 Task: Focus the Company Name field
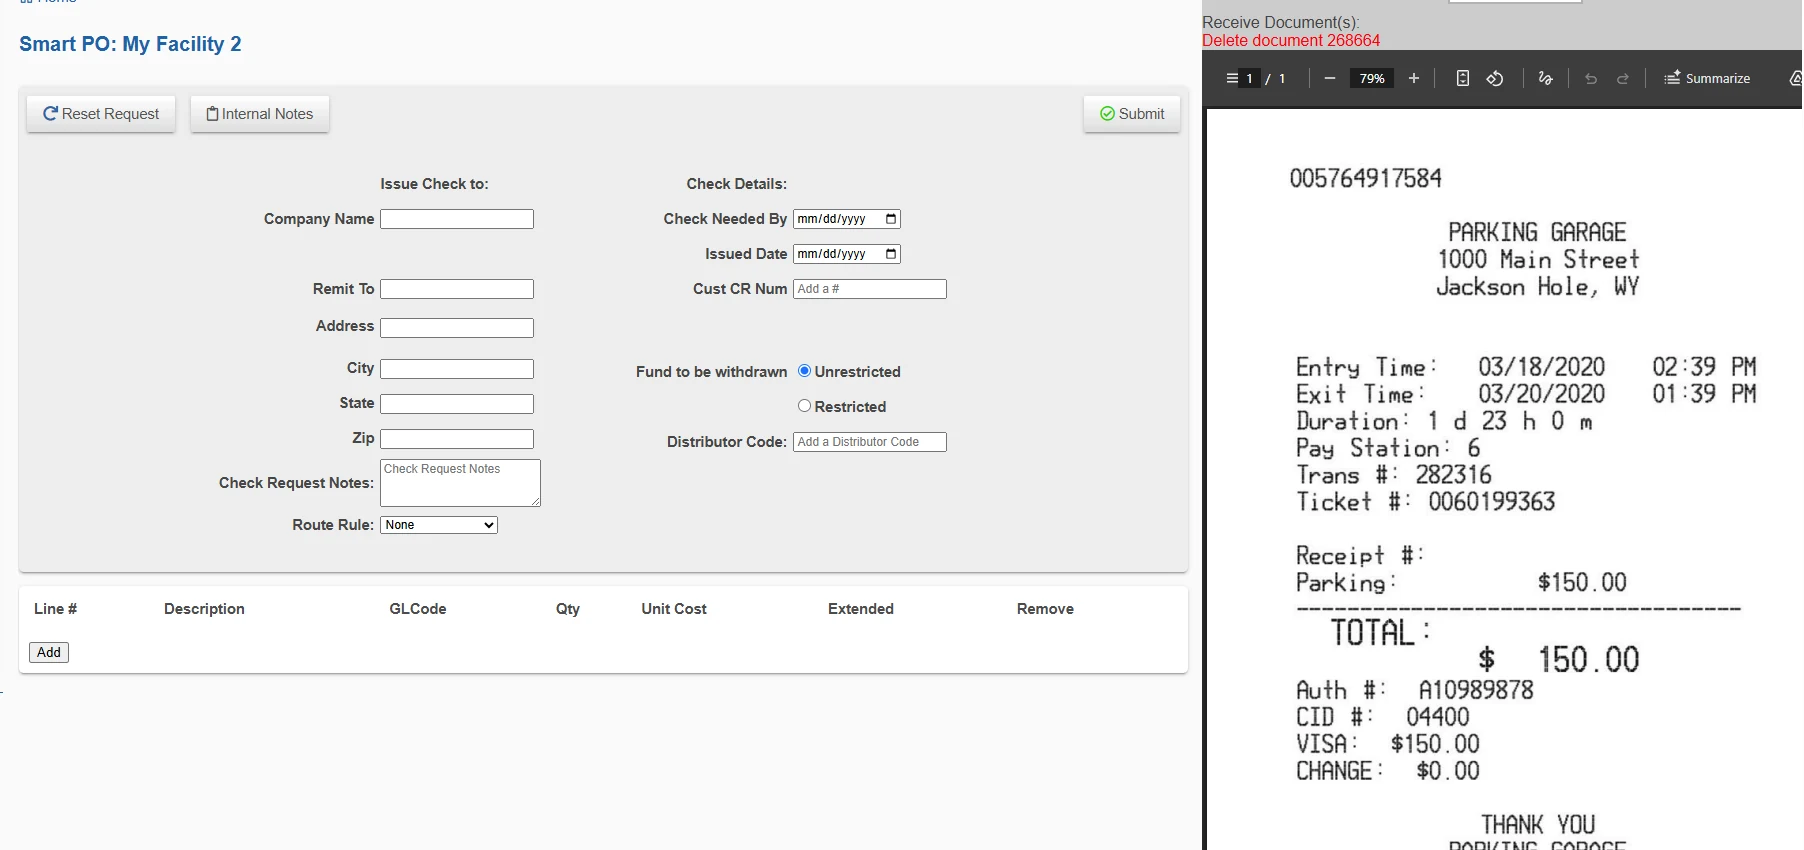click(457, 219)
